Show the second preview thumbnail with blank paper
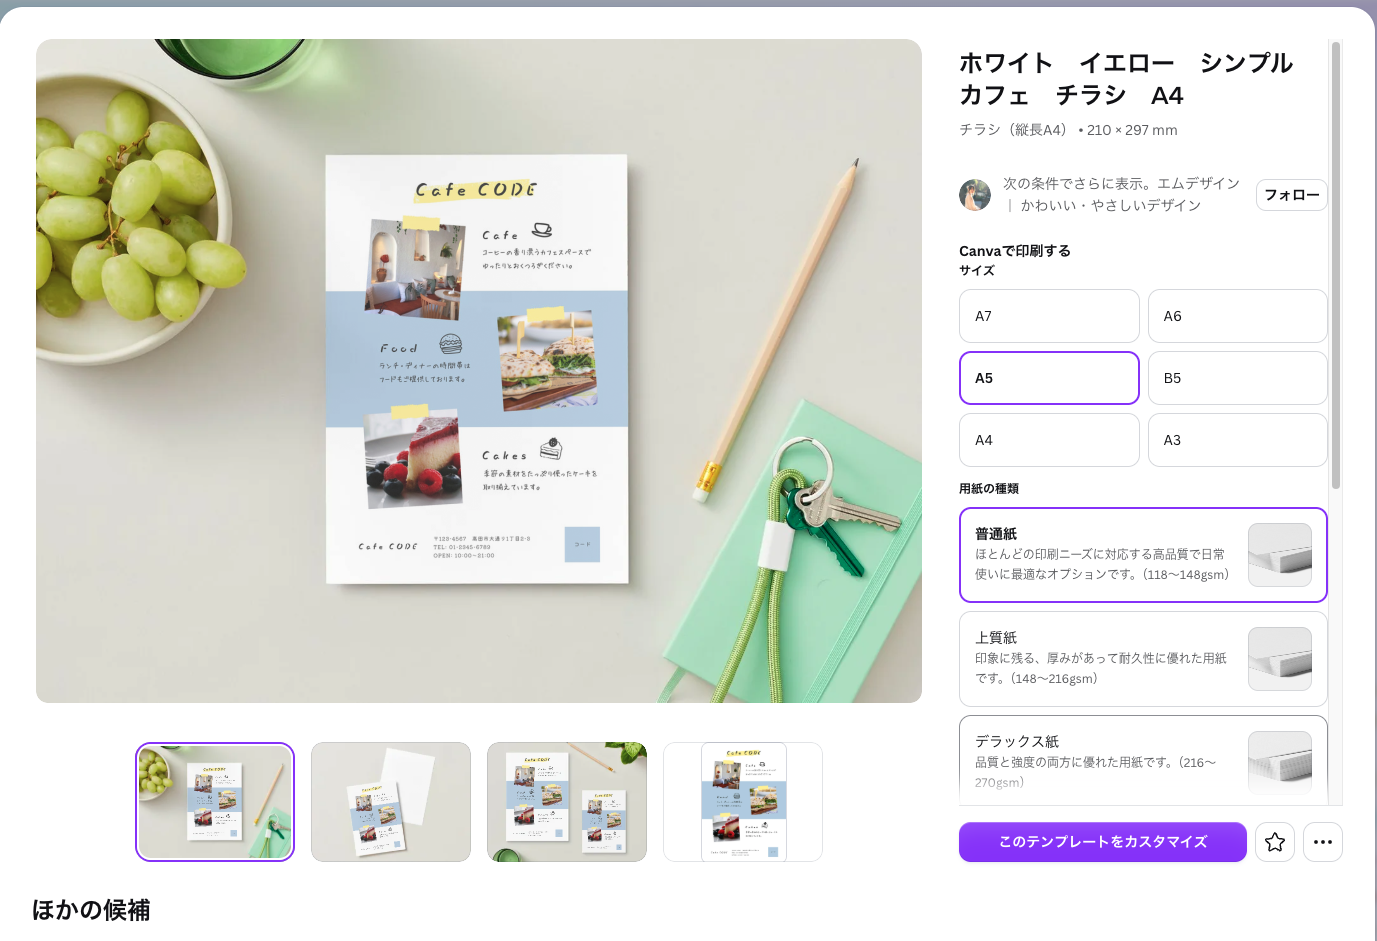 click(x=391, y=802)
